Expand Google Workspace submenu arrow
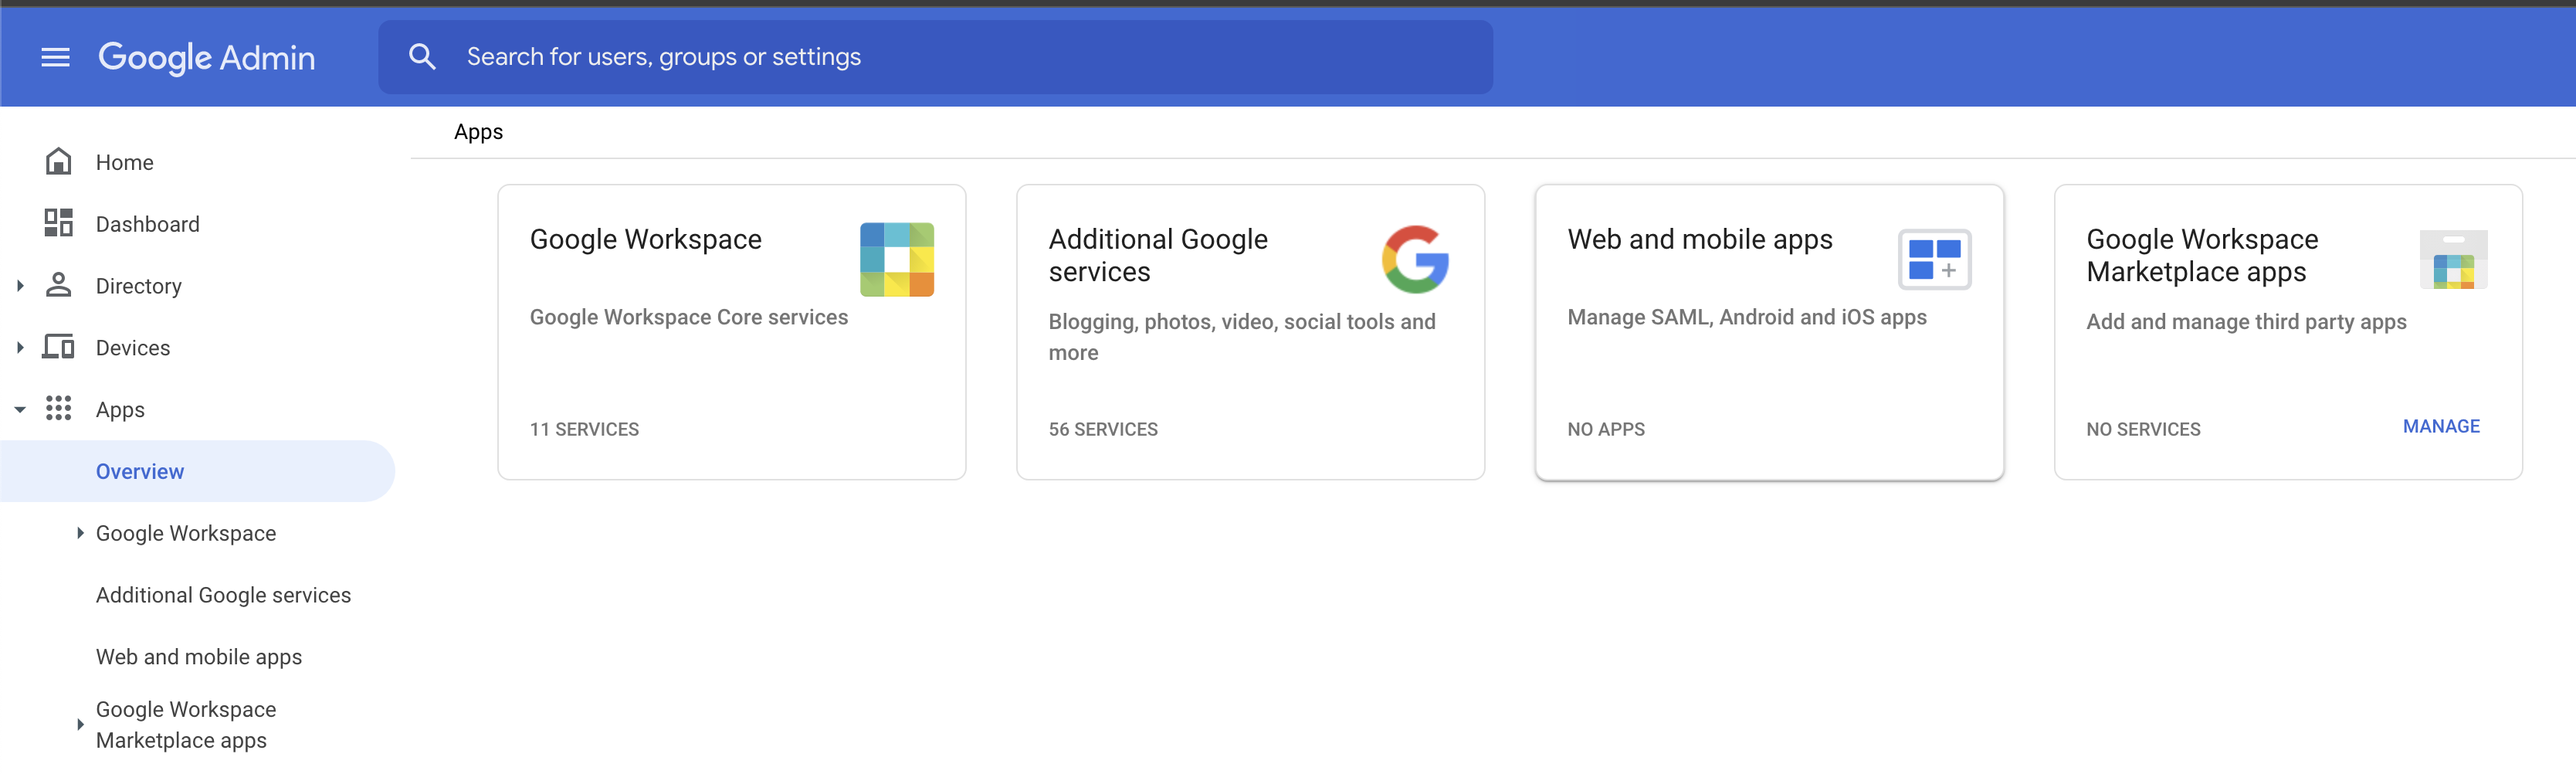The height and width of the screenshot is (774, 2576). click(x=80, y=533)
